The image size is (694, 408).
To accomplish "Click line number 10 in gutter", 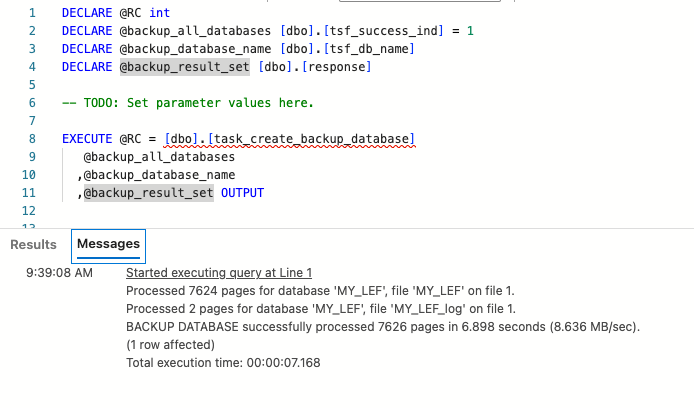I will click(x=29, y=175).
